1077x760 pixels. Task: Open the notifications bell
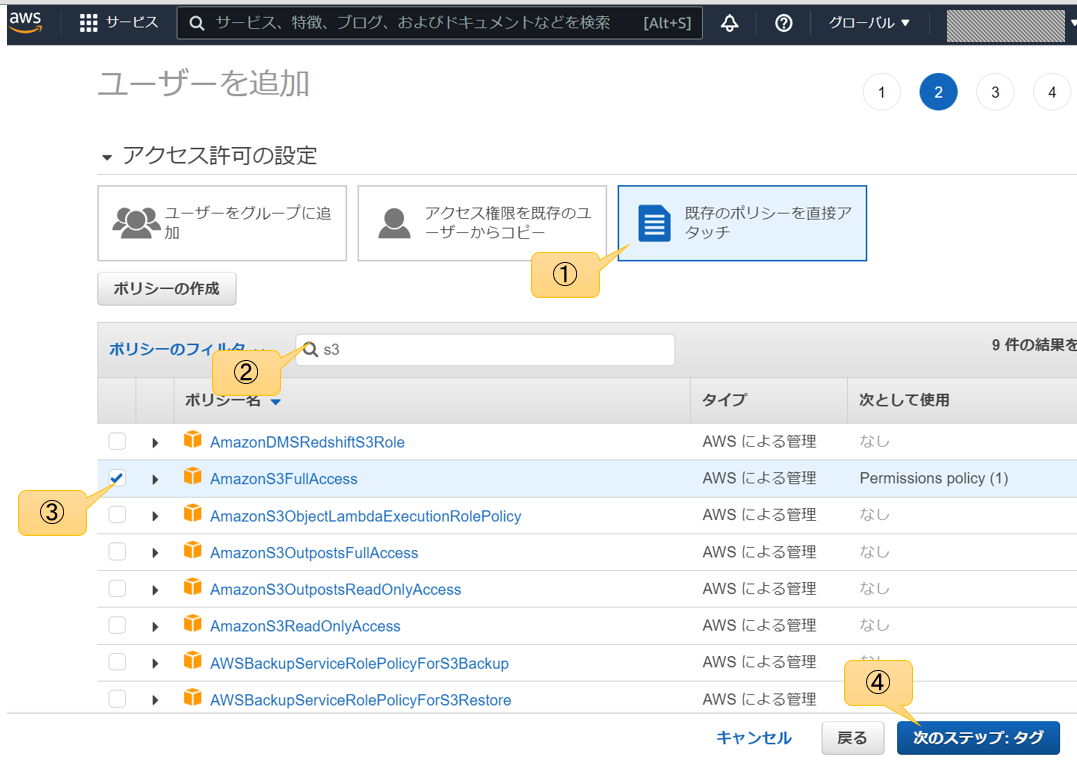click(x=729, y=23)
